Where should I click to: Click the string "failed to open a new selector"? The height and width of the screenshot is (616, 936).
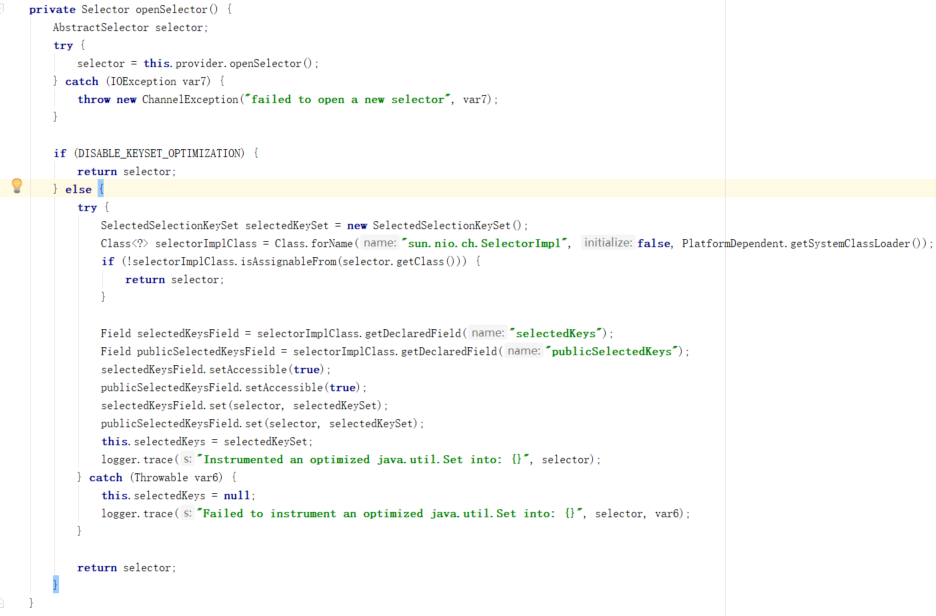[x=347, y=100]
